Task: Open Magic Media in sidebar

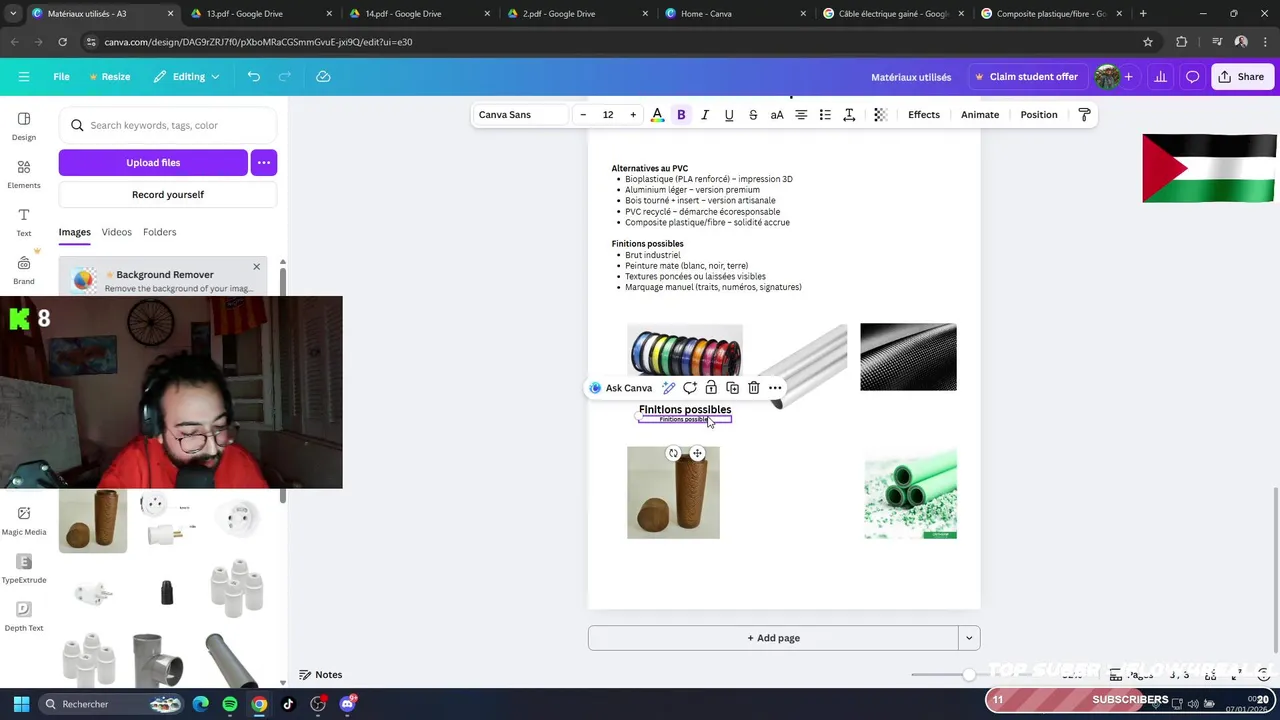Action: 24,520
